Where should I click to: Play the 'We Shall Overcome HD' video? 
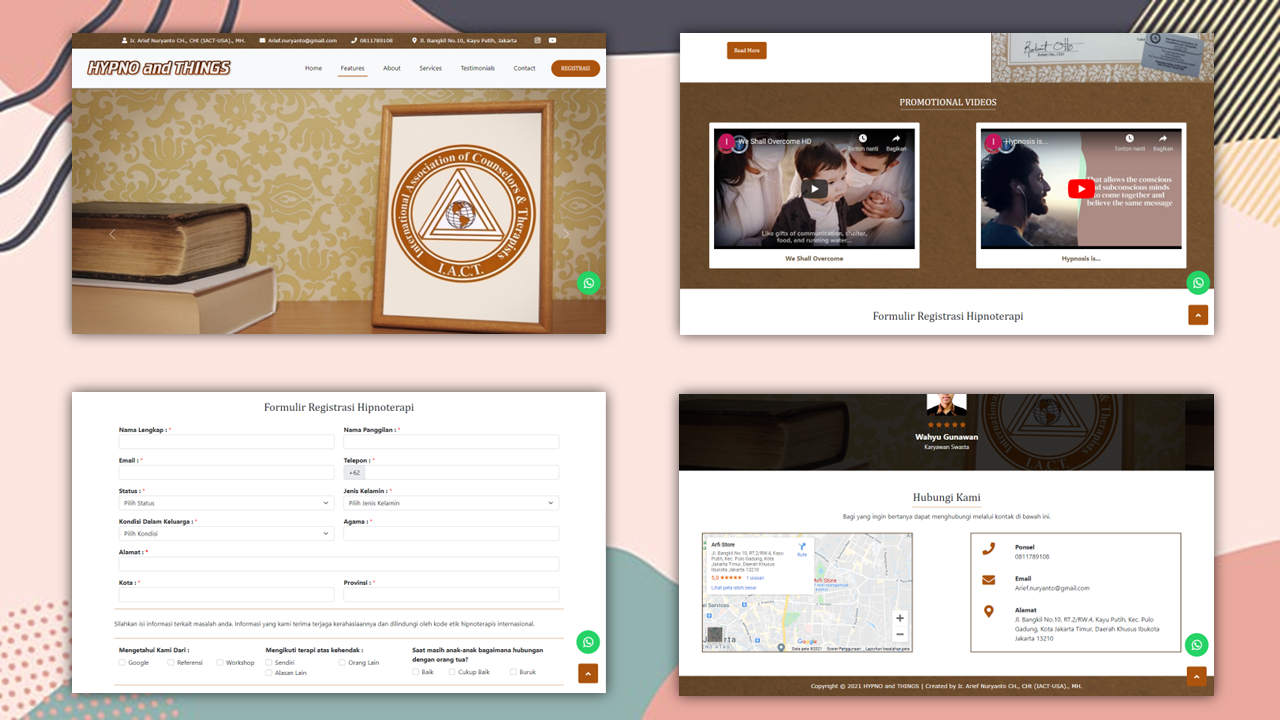click(814, 188)
